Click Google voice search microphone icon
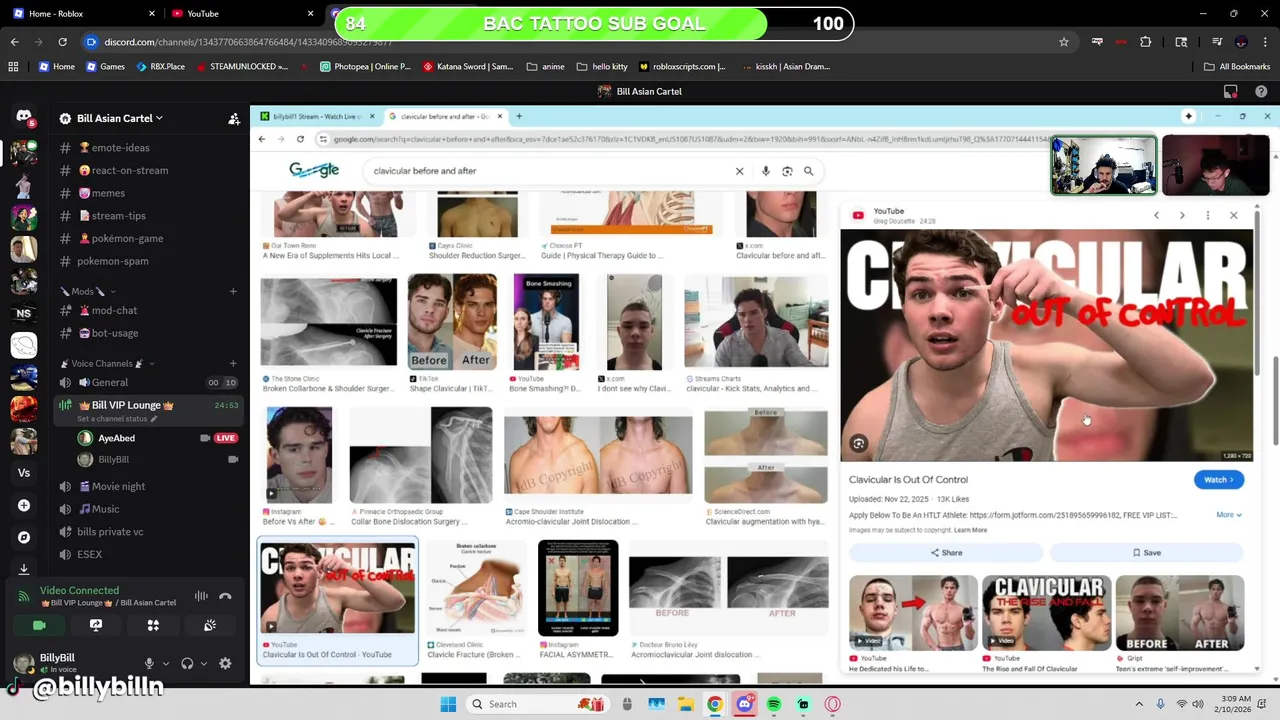 766,171
